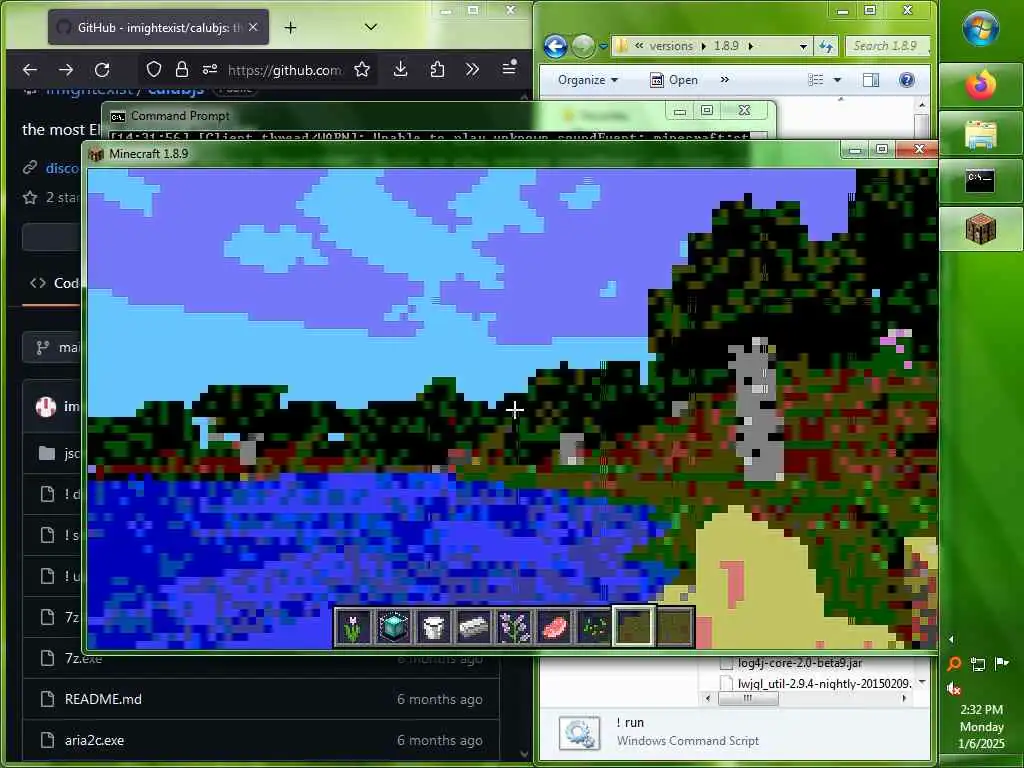Viewport: 1024px width, 768px height.
Task: Reload the GitHub page in Firefox
Action: (102, 69)
